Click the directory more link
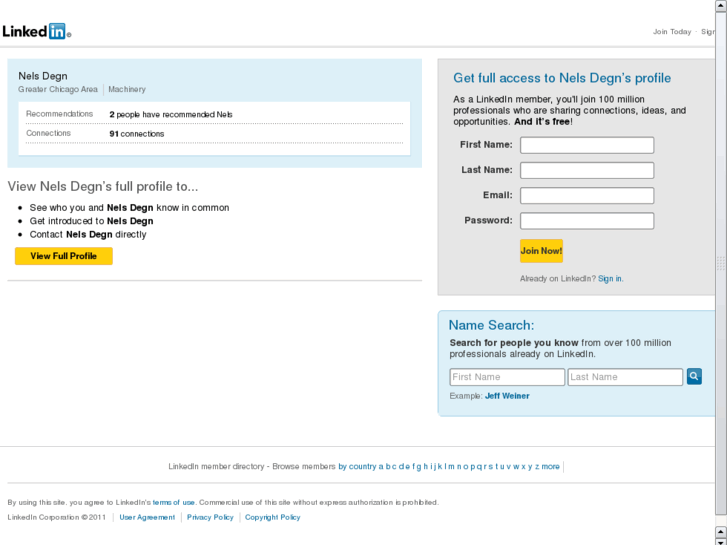The image size is (727, 545). 550,467
